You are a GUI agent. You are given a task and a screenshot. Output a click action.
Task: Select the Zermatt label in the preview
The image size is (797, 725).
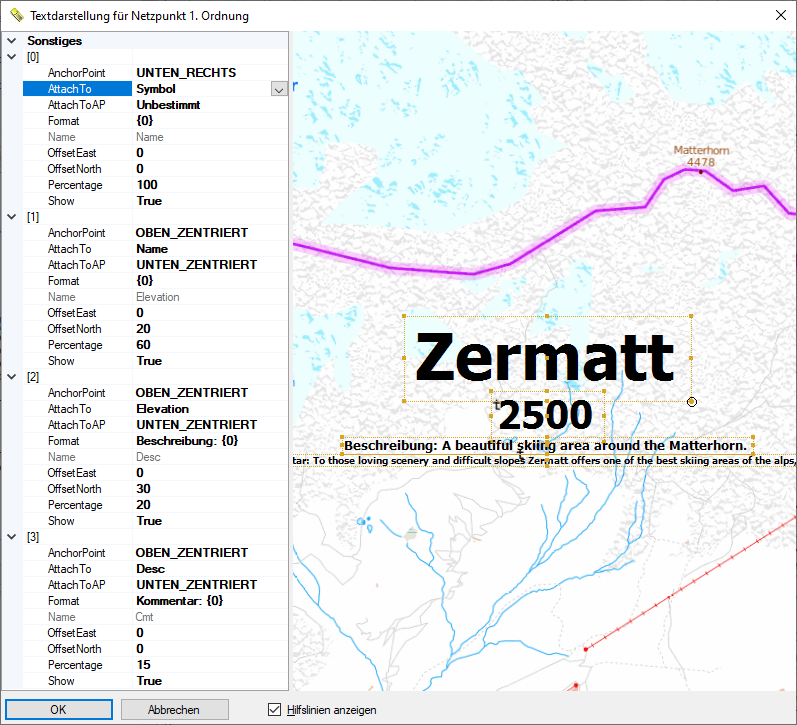544,358
